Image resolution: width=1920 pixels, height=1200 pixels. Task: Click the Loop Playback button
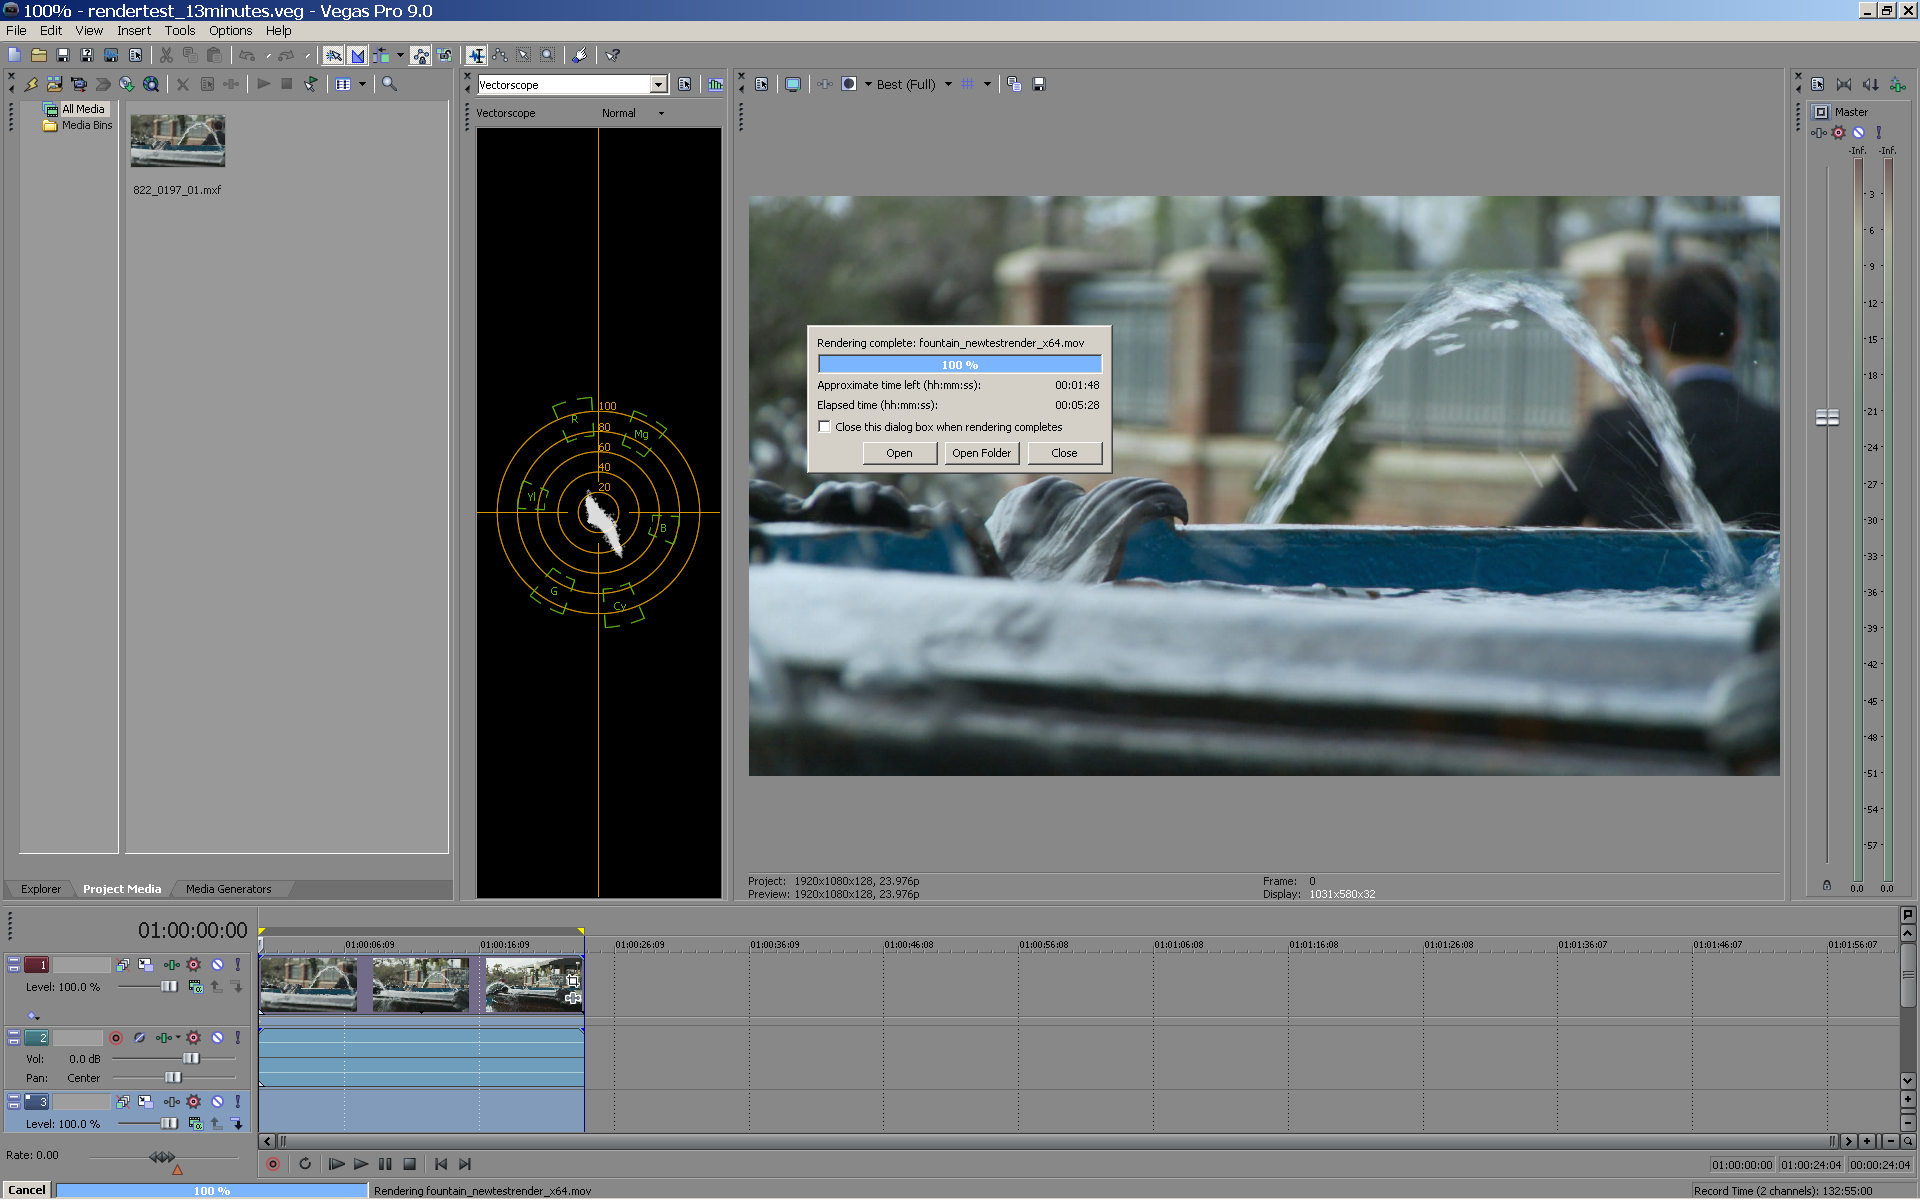(305, 1164)
